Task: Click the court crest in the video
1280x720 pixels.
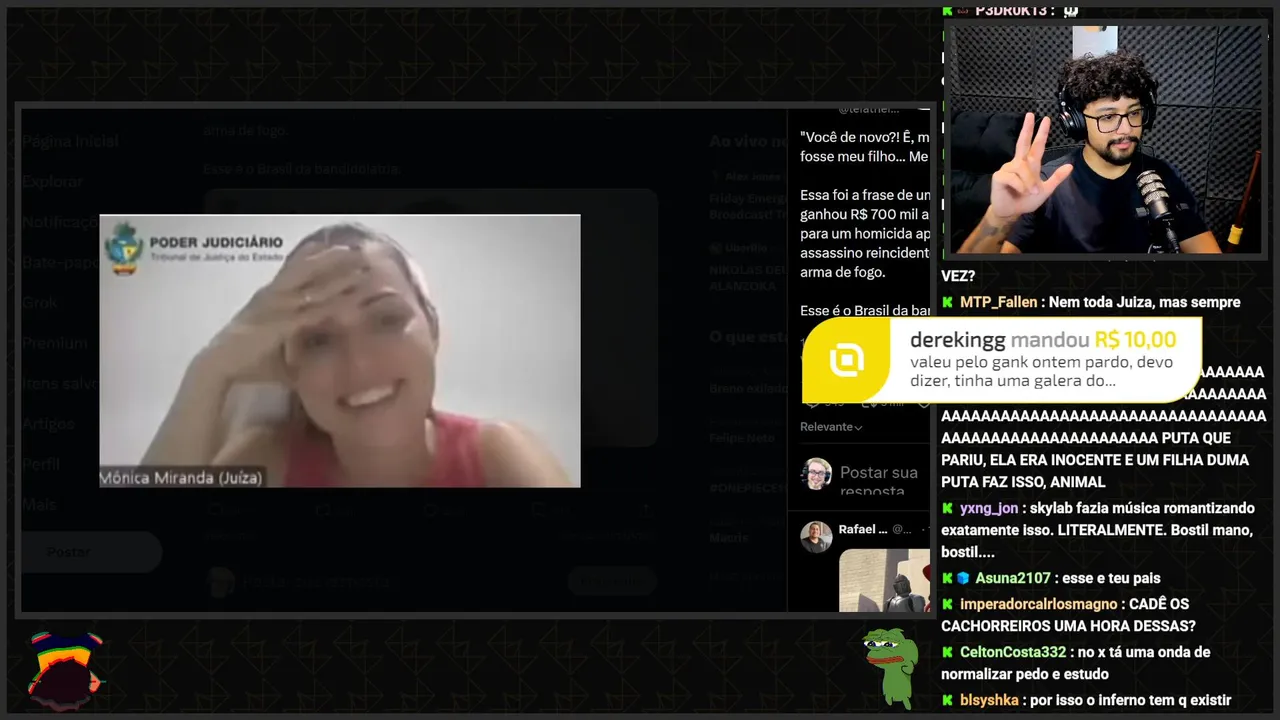Action: click(124, 247)
